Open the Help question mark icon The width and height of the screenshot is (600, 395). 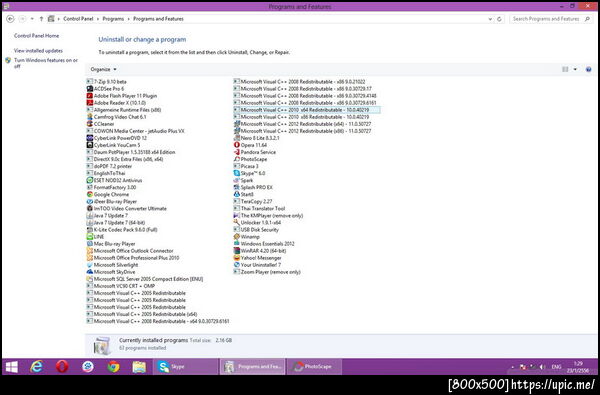coord(589,69)
